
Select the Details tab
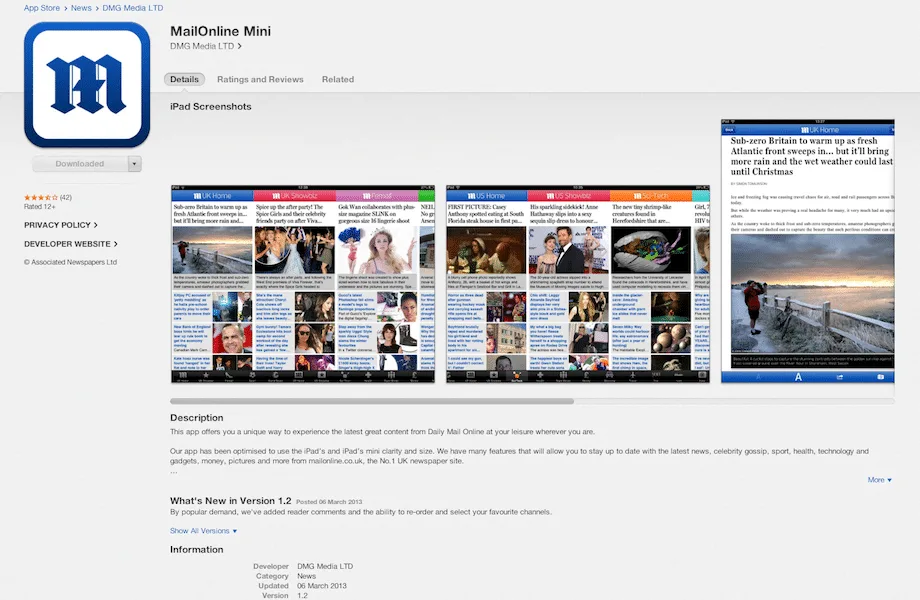[x=184, y=79]
